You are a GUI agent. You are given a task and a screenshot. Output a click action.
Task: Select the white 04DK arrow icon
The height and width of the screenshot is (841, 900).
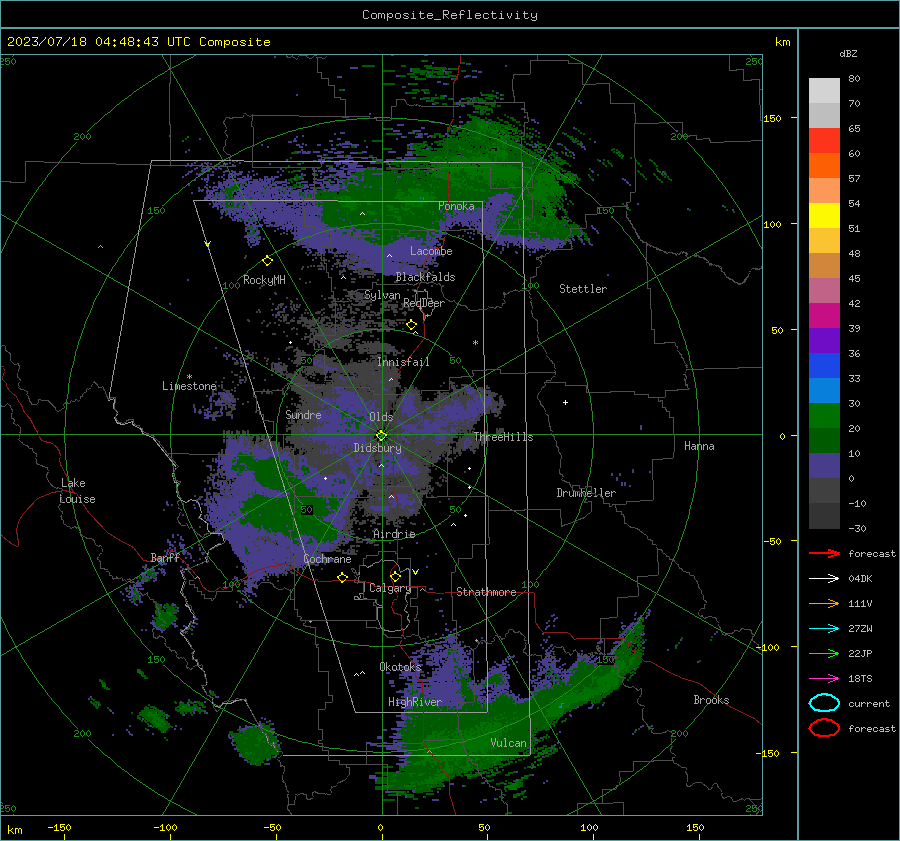[x=824, y=578]
